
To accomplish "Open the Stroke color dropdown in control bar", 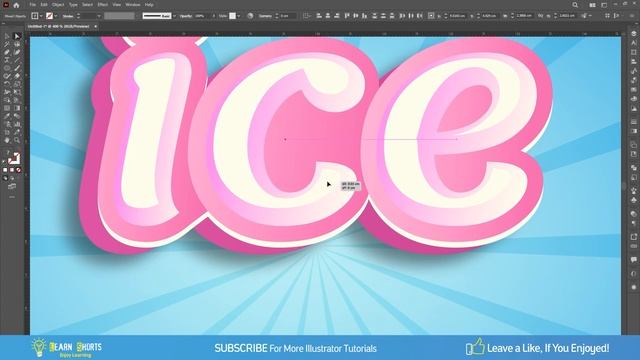I will coord(56,16).
